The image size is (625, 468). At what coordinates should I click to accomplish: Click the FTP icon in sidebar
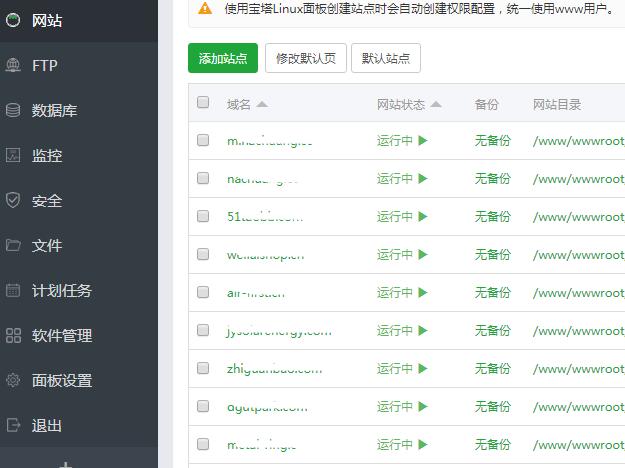click(x=13, y=66)
